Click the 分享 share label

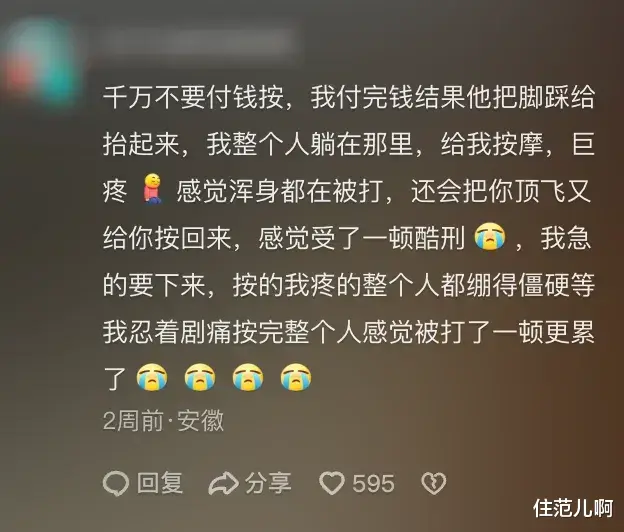268,483
